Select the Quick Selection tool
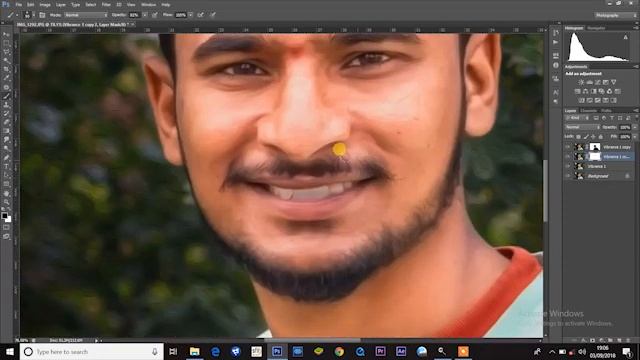The image size is (640, 360). tap(6, 61)
